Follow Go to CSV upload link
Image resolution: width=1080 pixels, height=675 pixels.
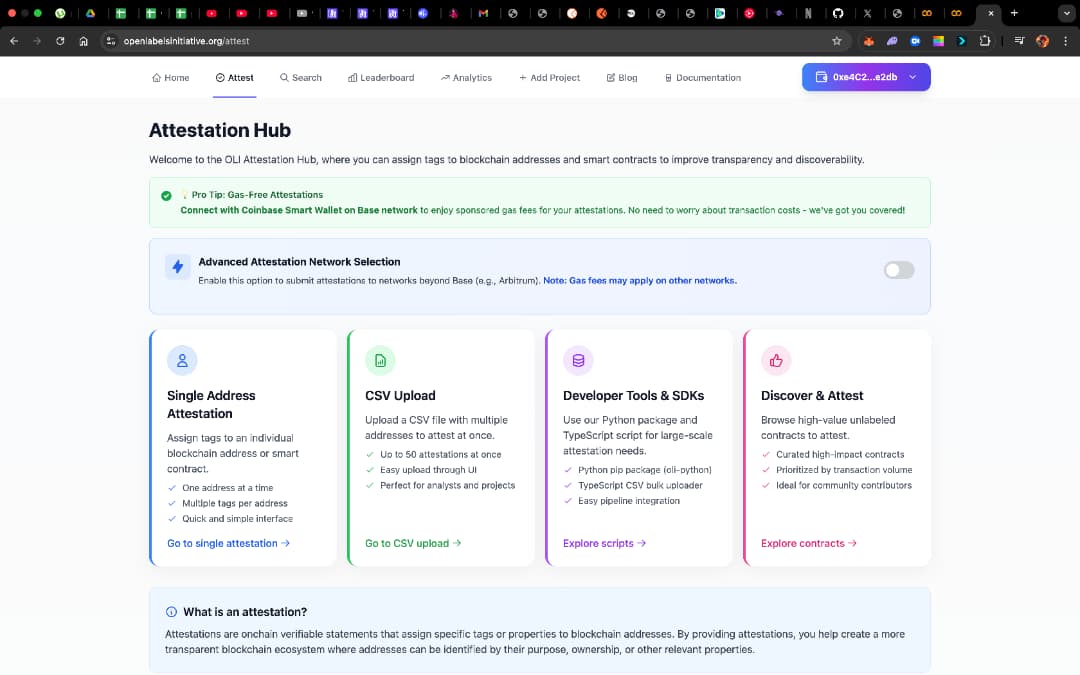(x=413, y=543)
